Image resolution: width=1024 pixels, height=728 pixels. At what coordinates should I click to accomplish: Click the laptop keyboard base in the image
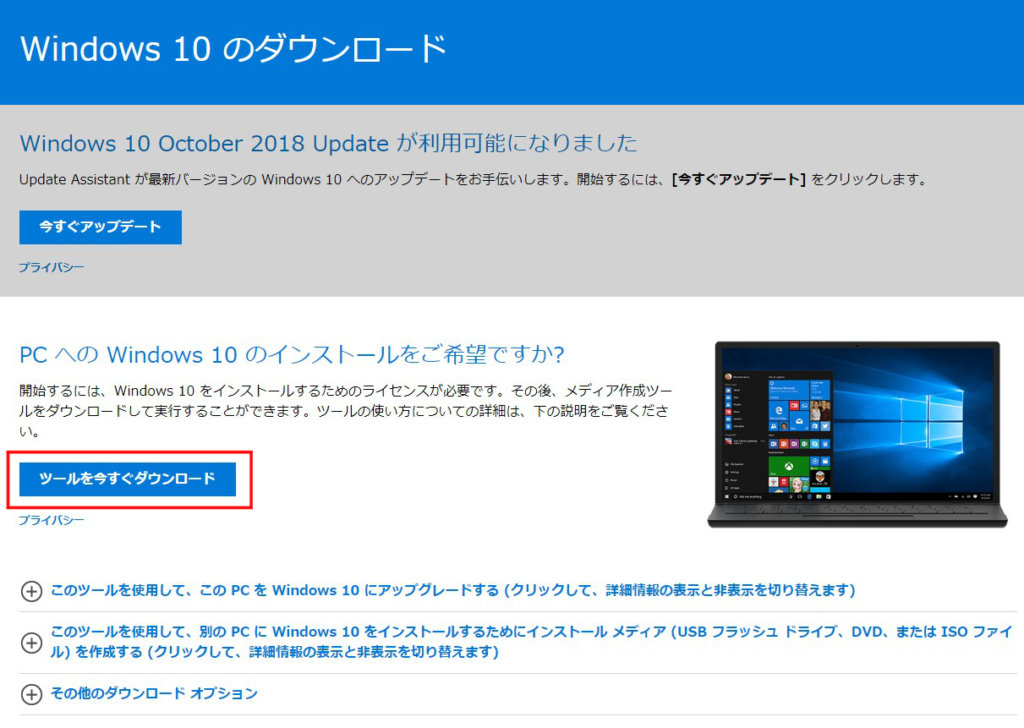click(x=857, y=514)
